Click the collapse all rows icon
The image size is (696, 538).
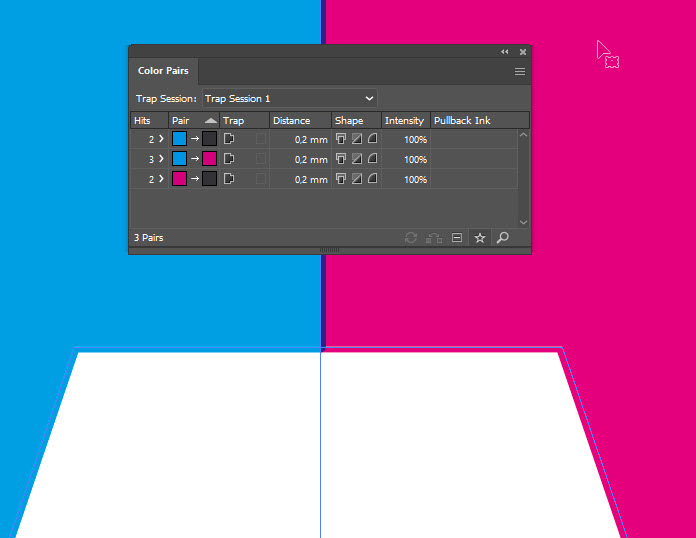(457, 238)
